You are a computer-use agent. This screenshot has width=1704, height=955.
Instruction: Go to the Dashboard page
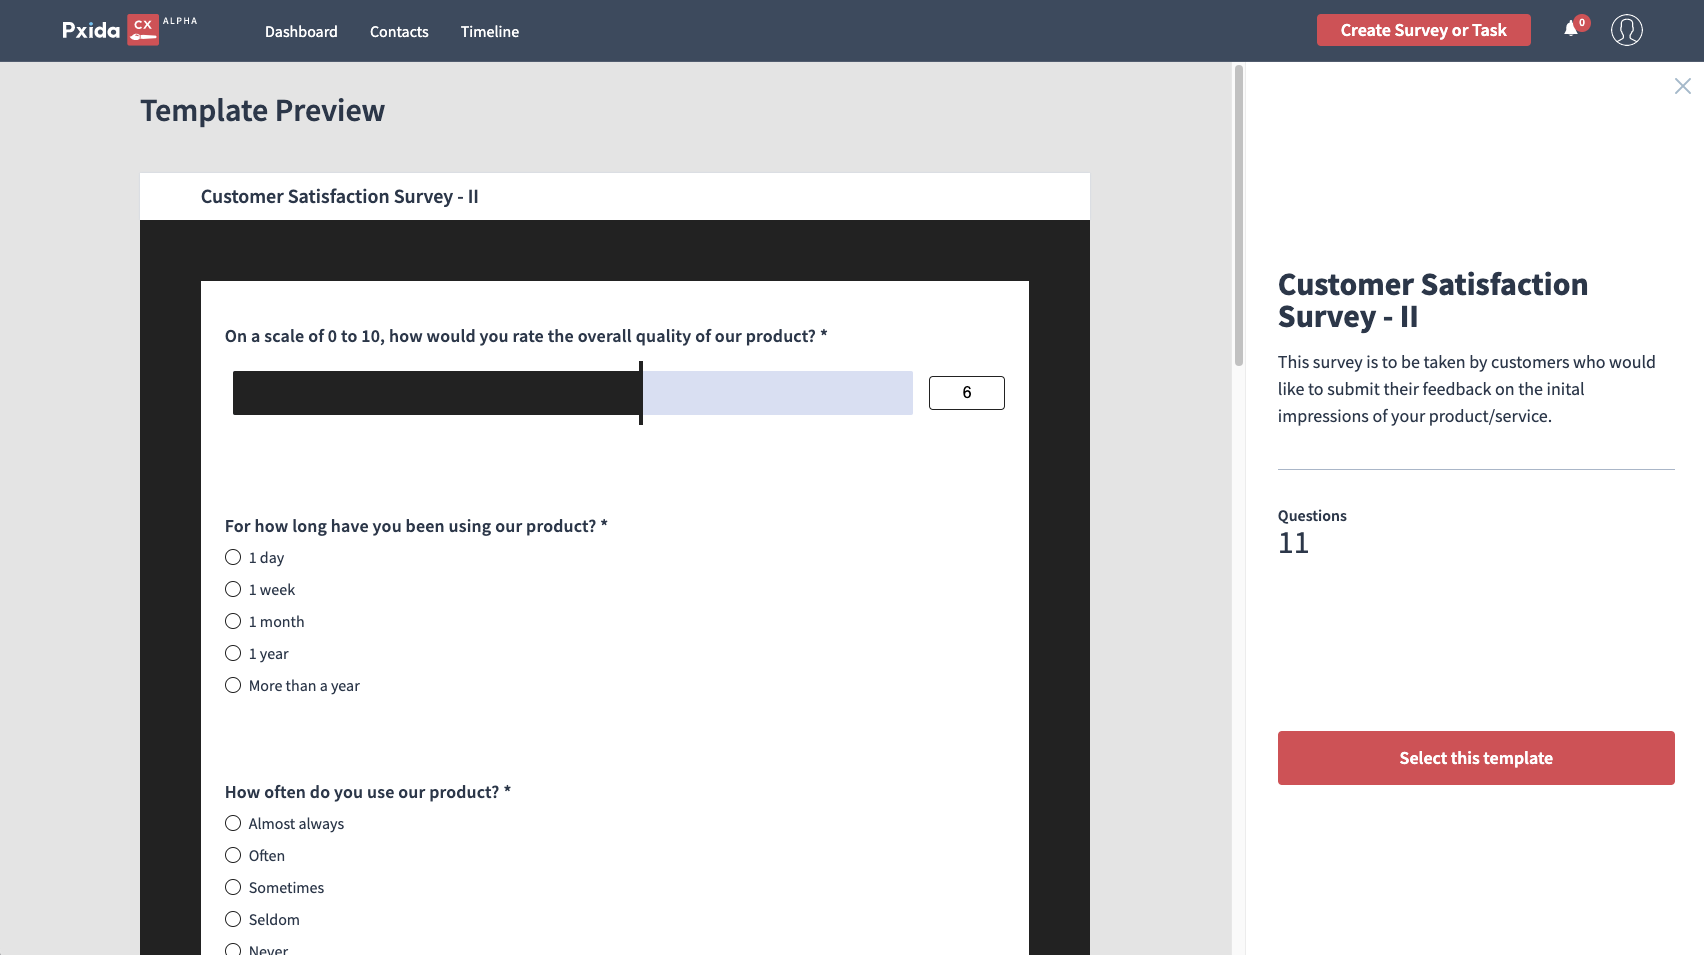pyautogui.click(x=301, y=32)
